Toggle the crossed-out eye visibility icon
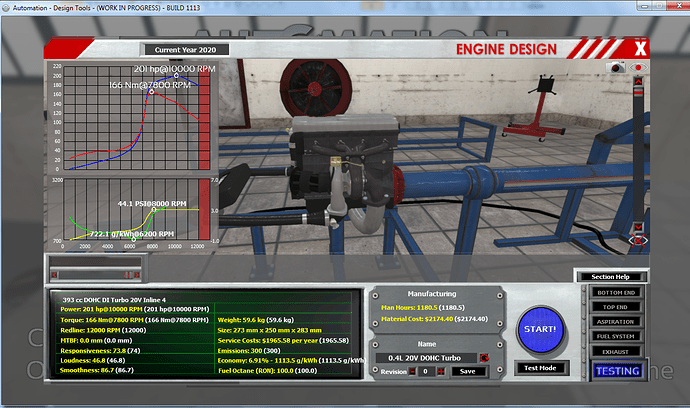 [638, 240]
